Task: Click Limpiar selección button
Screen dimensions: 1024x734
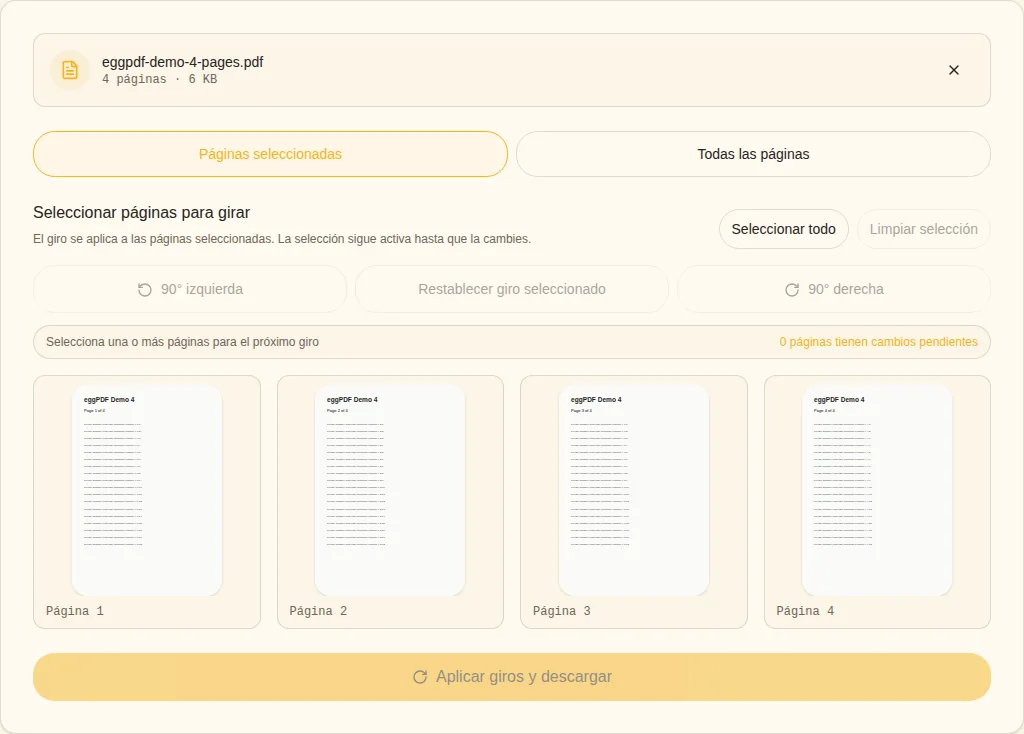Action: point(923,229)
